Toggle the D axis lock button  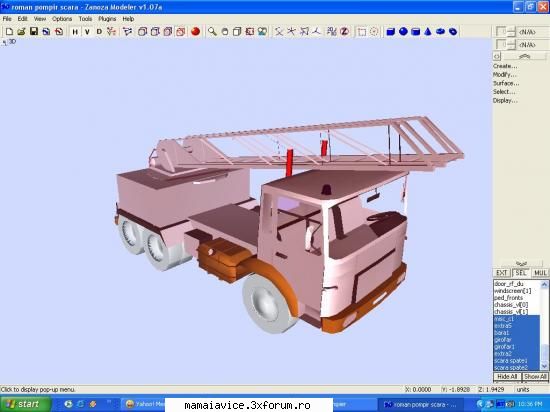tap(99, 32)
